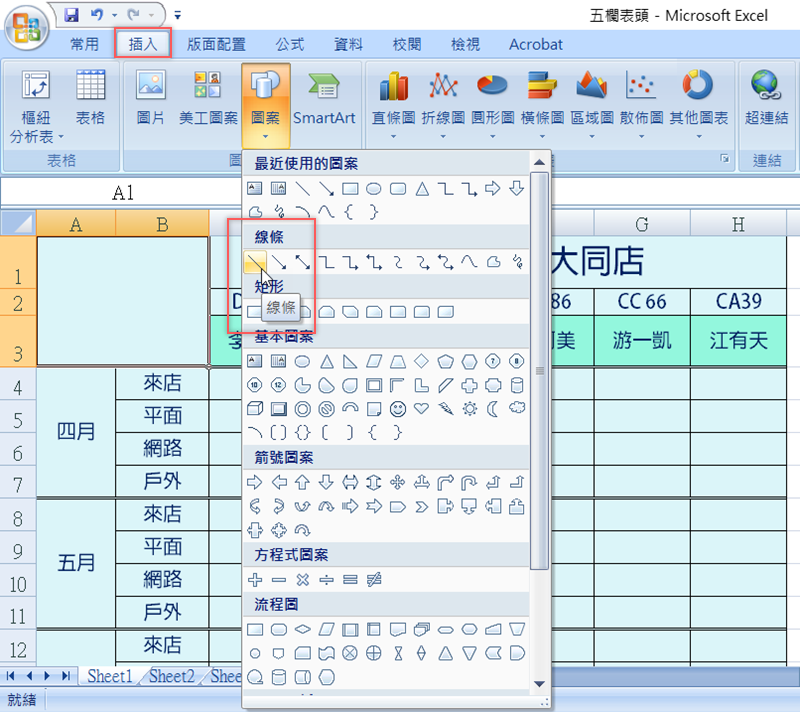Choose the heart shape in 基本圖案
The height and width of the screenshot is (712, 800).
coord(421,408)
